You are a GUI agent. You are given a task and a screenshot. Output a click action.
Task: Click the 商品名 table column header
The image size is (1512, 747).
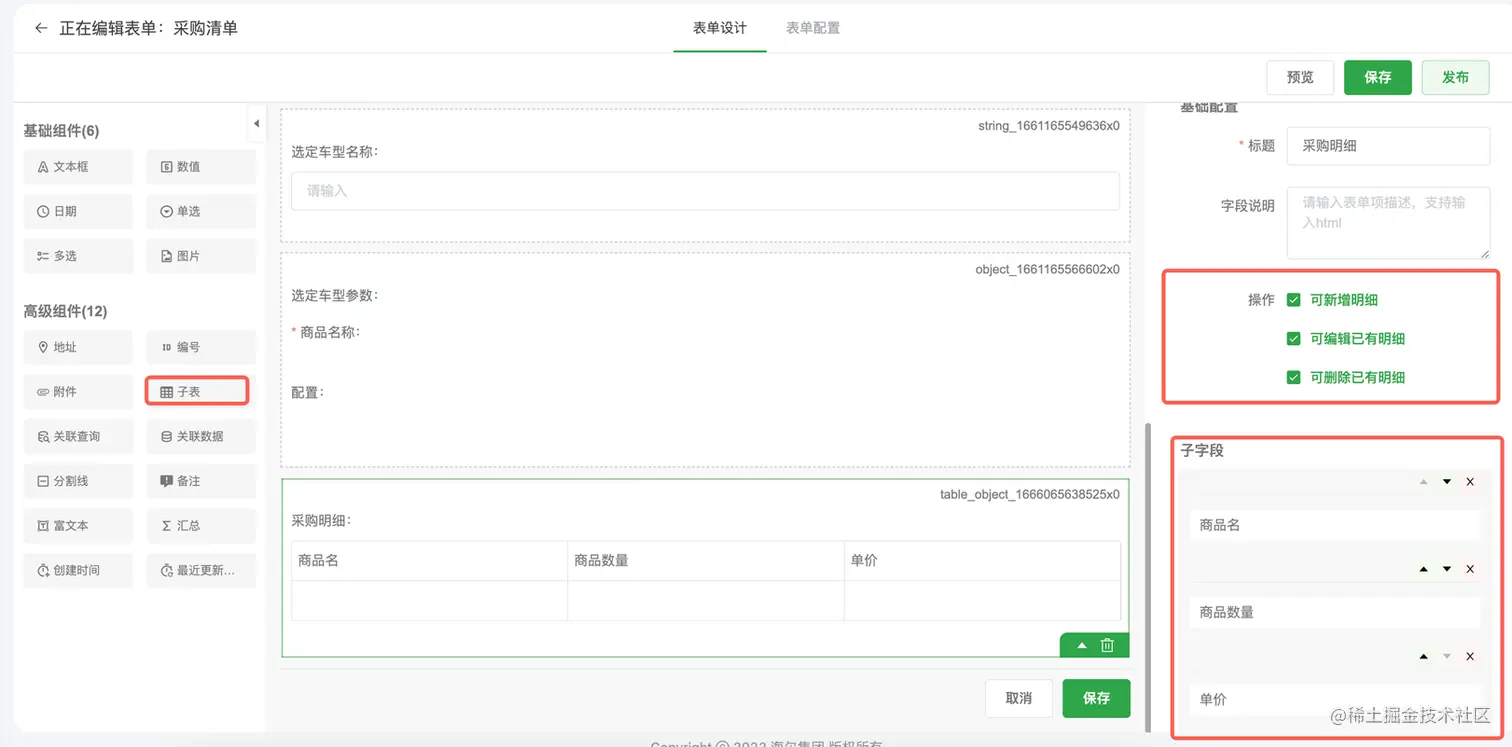430,561
